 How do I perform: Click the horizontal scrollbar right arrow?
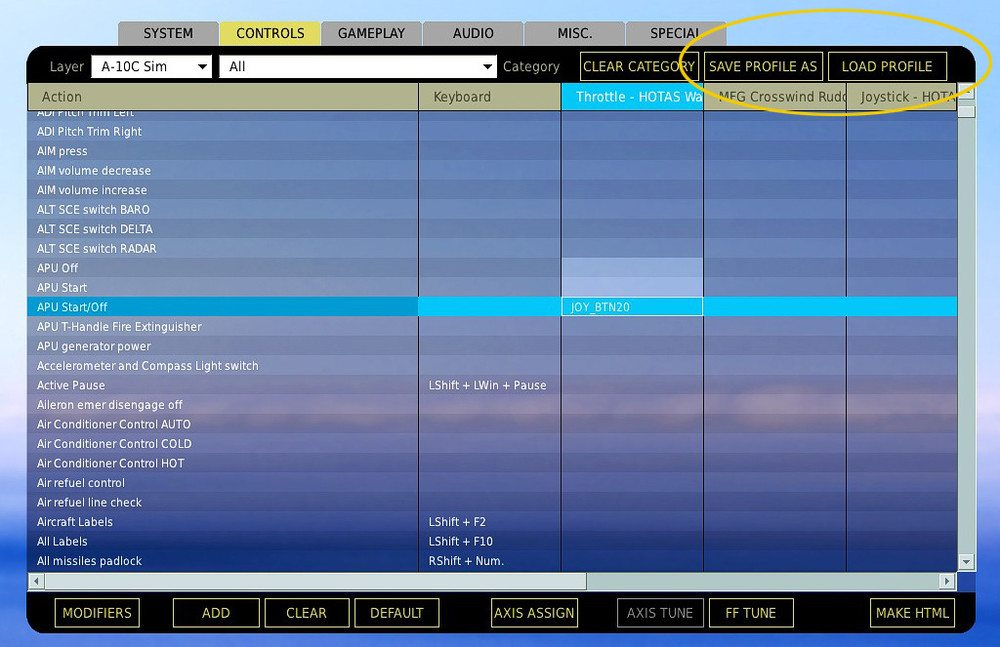[x=947, y=581]
